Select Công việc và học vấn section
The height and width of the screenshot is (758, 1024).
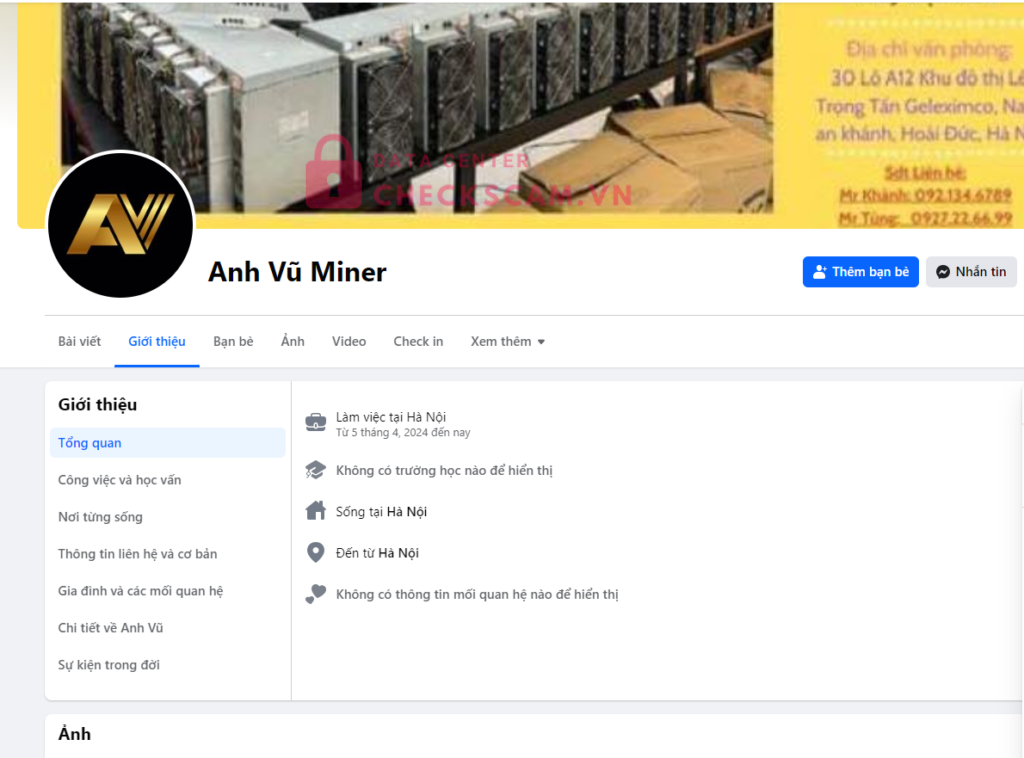[x=120, y=480]
